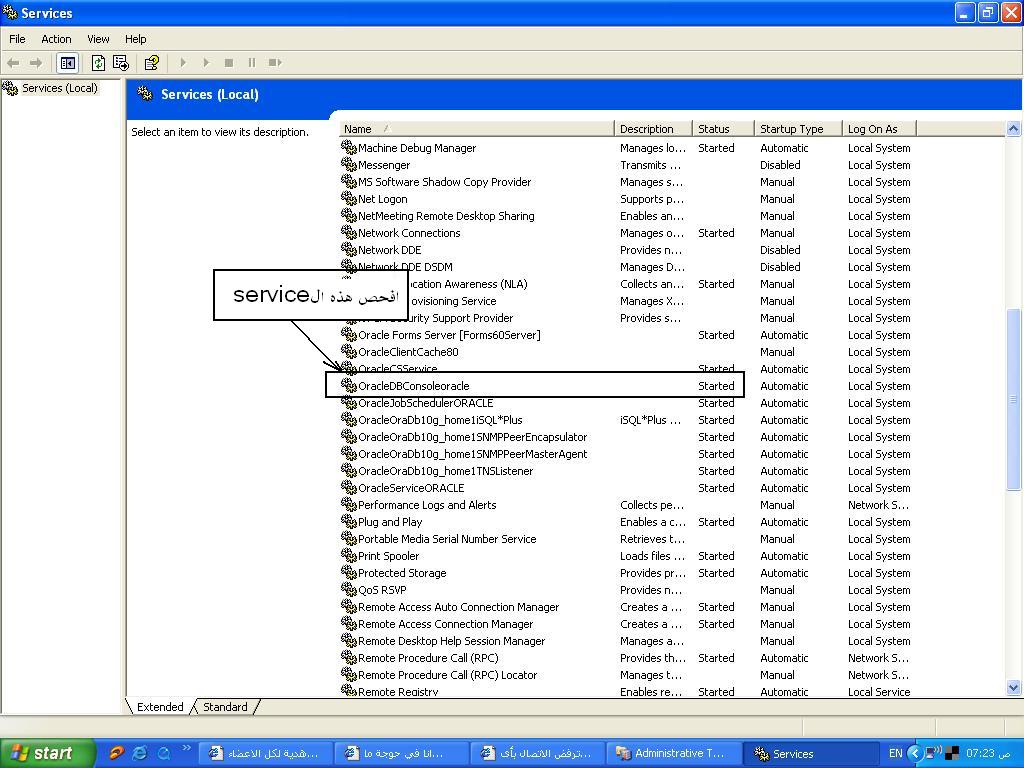The height and width of the screenshot is (768, 1024).
Task: Click the Refresh toolbar icon
Action: [98, 63]
